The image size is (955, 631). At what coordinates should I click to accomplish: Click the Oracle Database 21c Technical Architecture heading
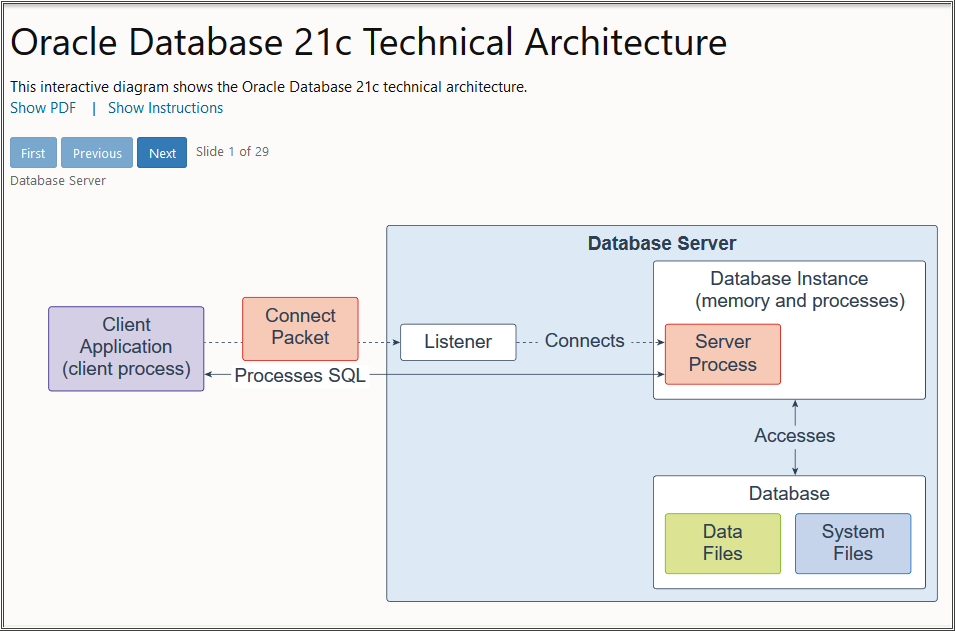369,43
